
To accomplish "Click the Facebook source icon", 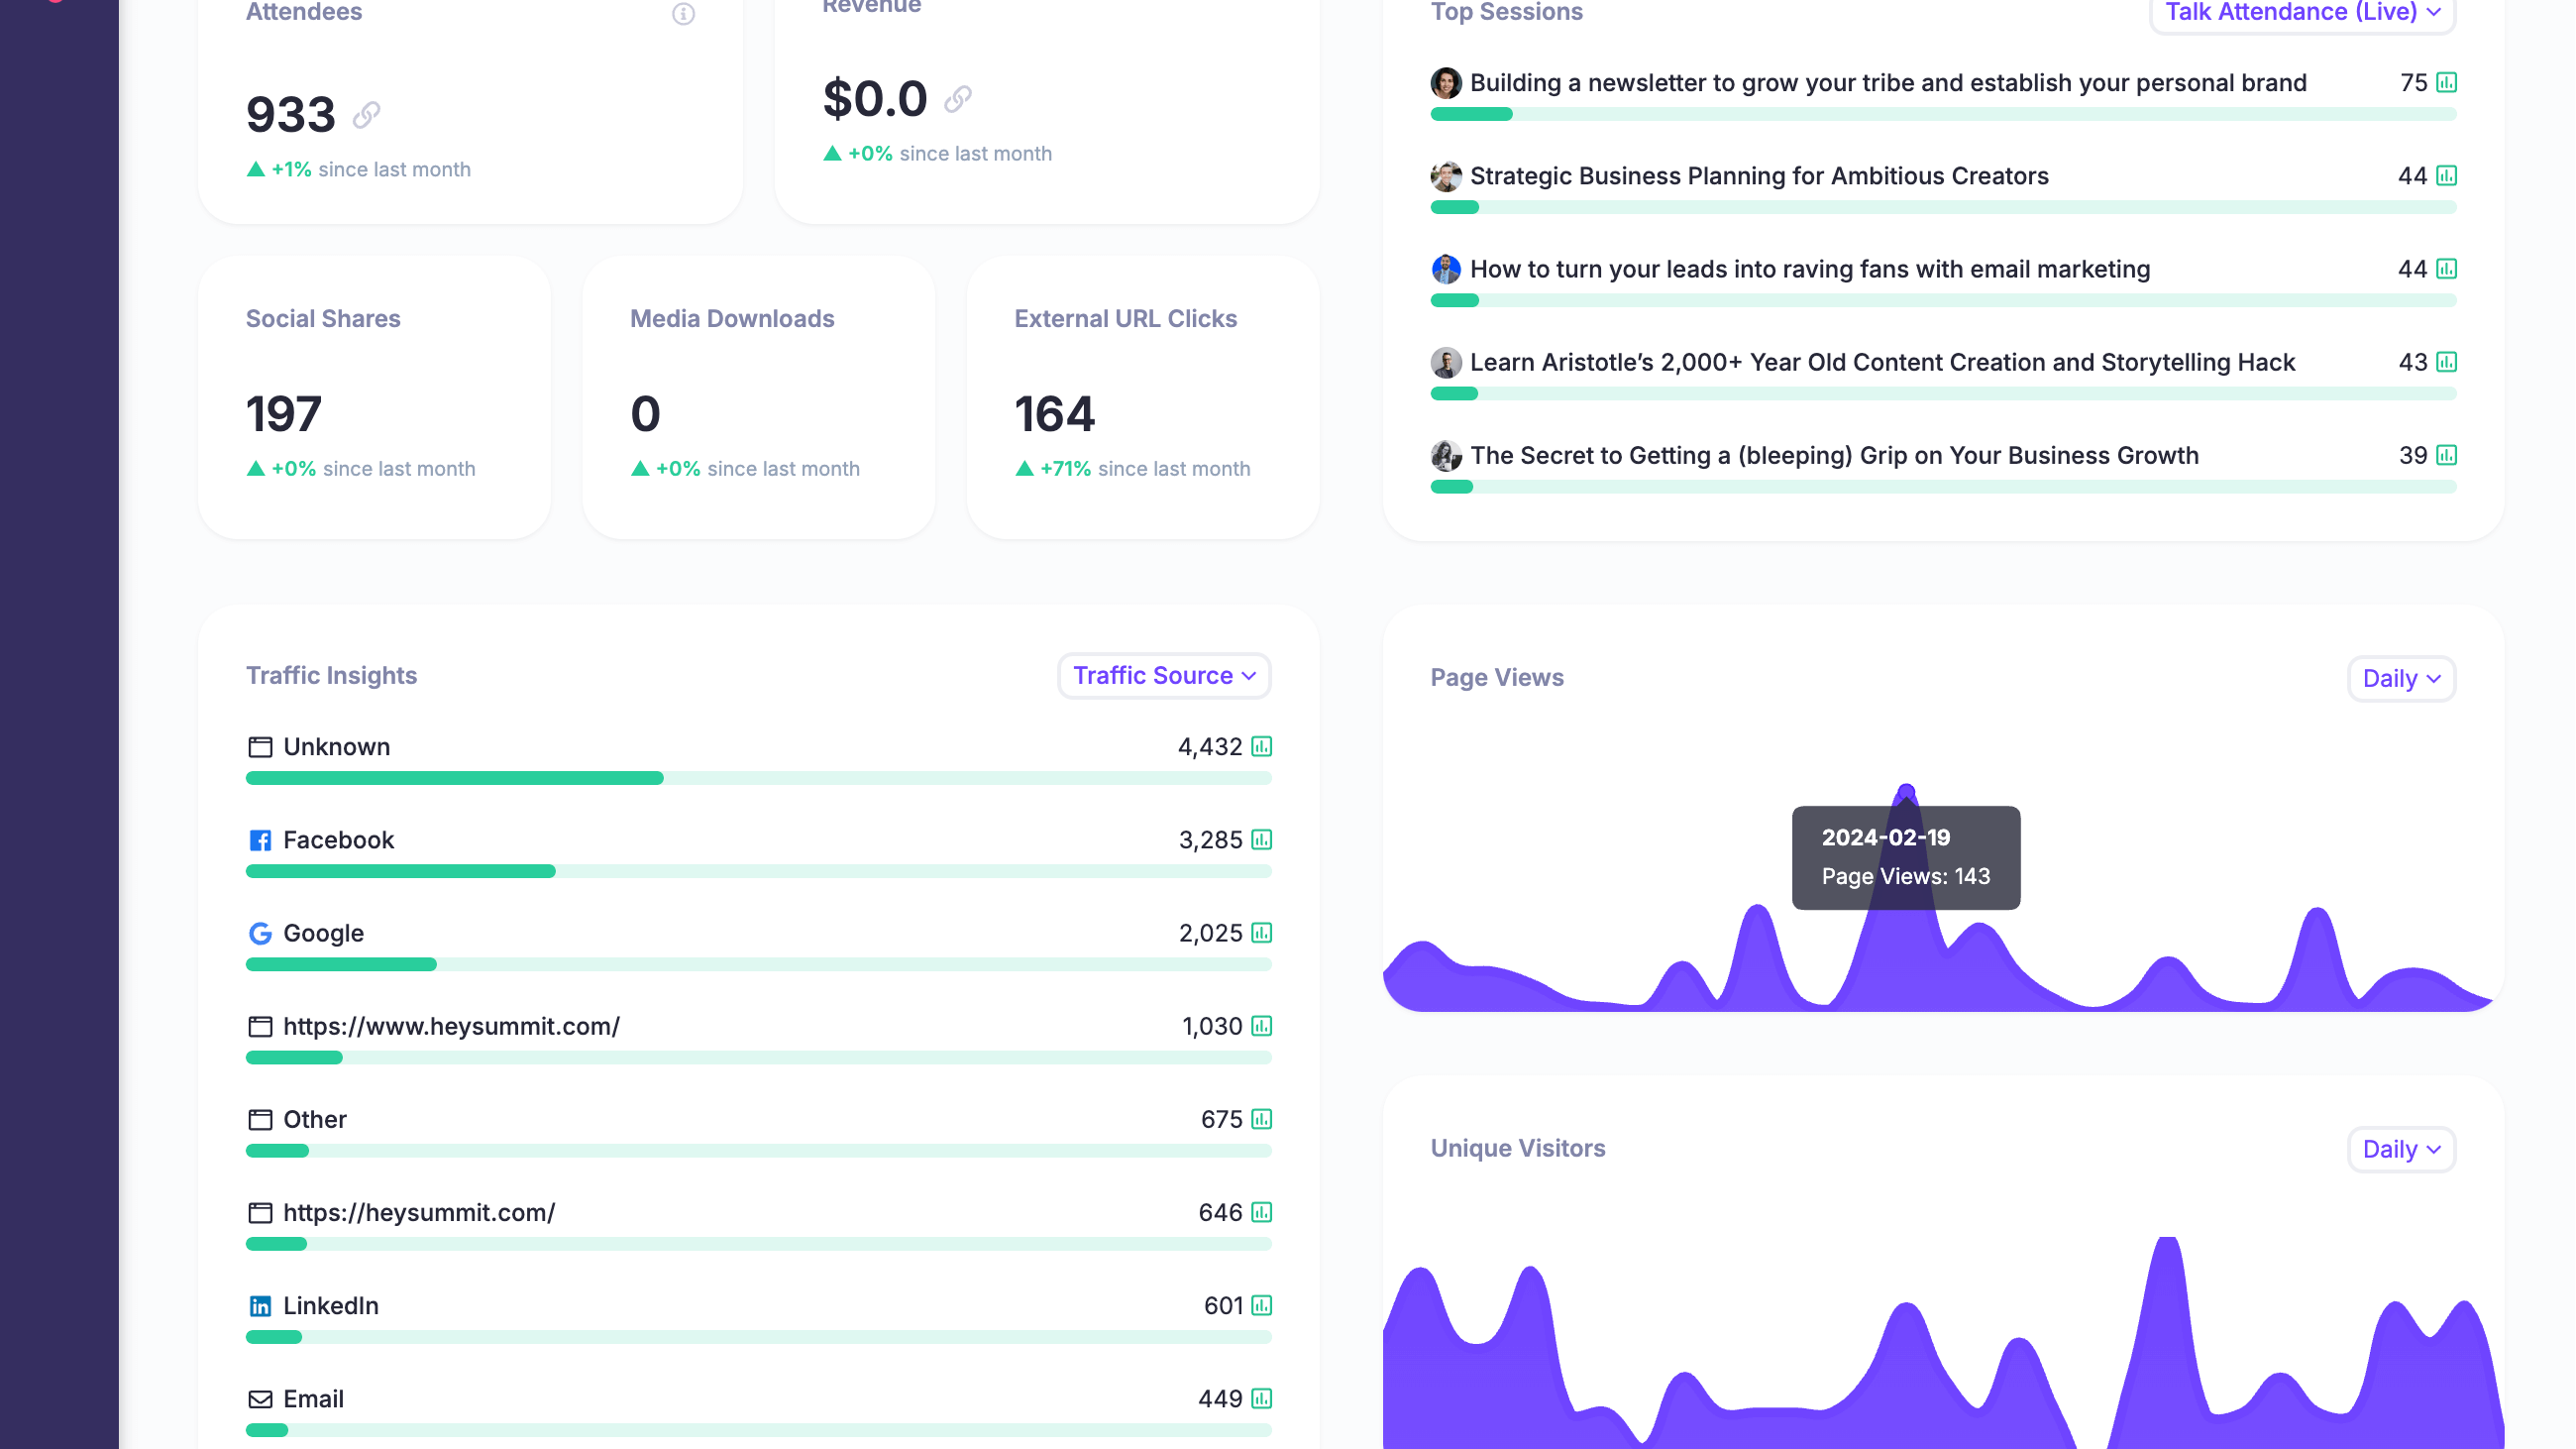I will pyautogui.click(x=260, y=840).
